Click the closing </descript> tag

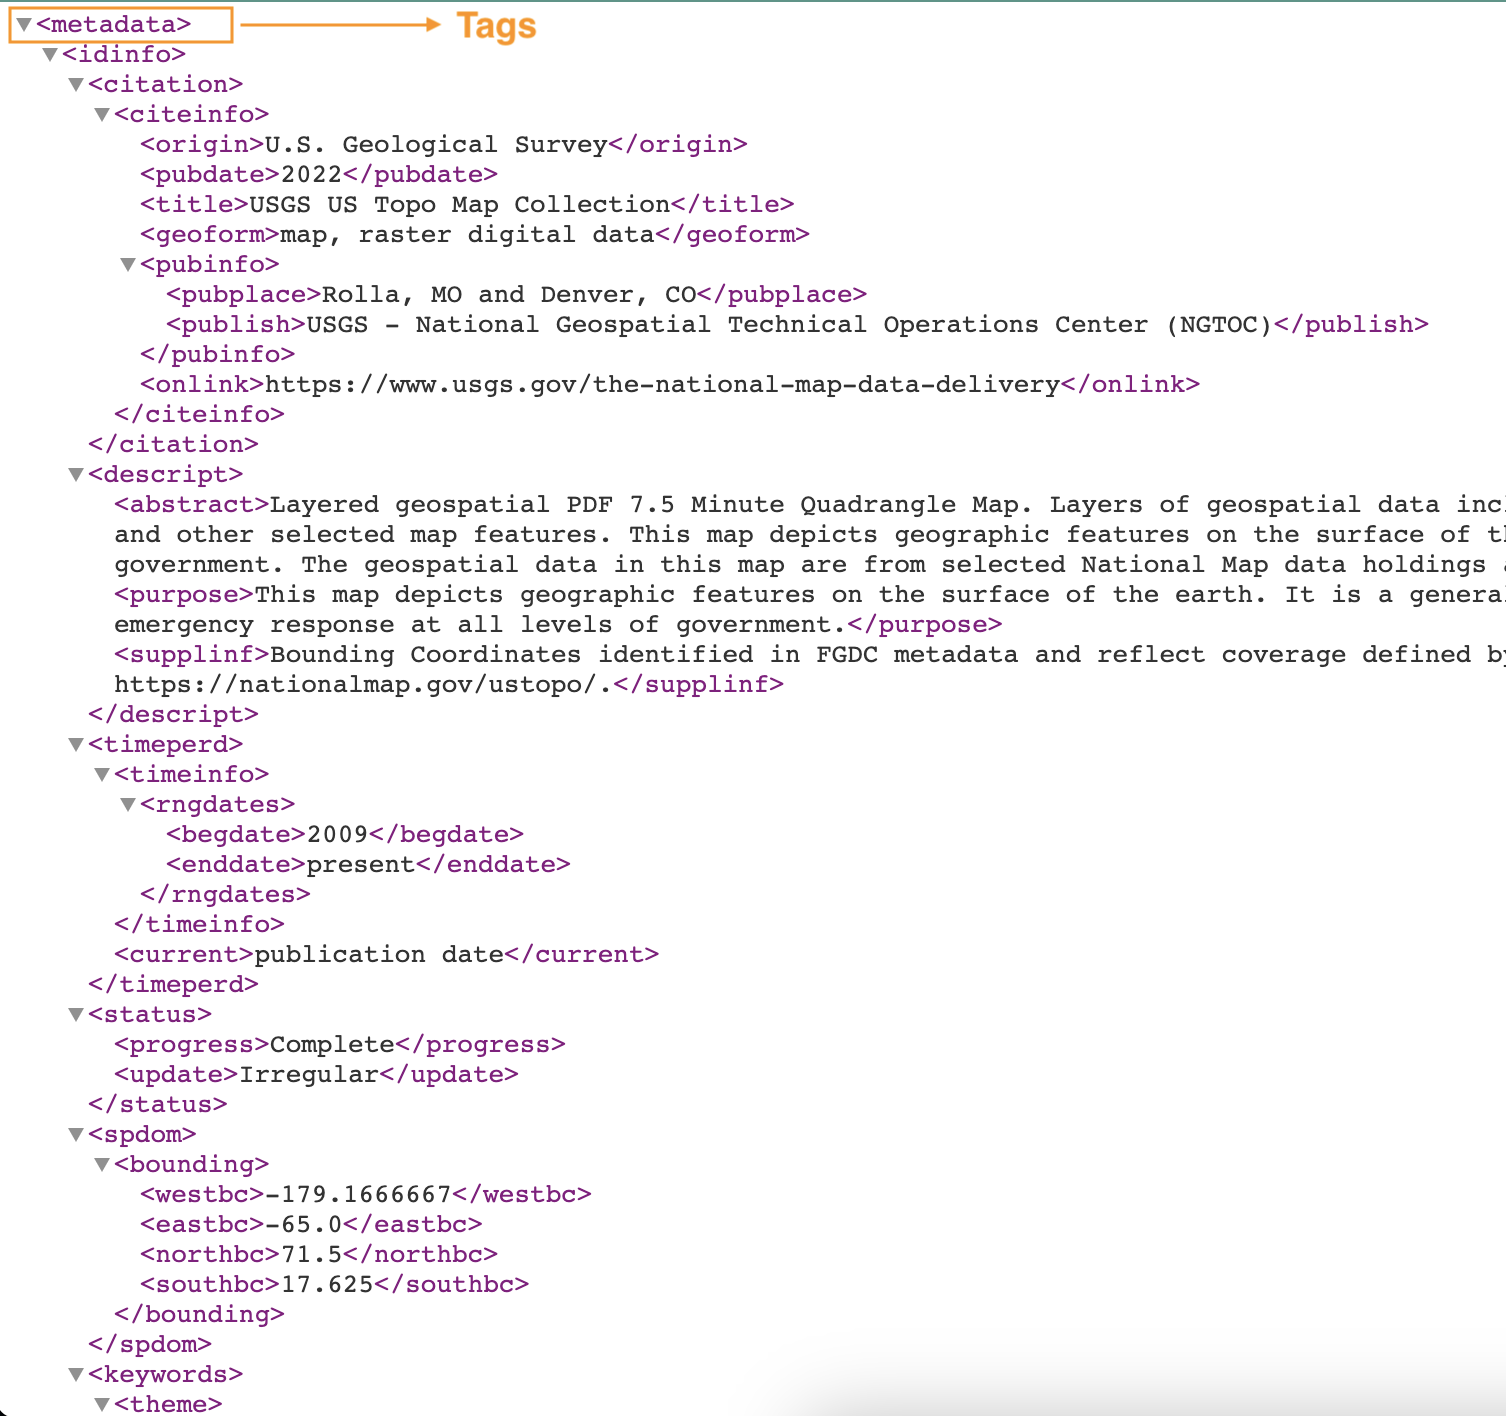tap(174, 714)
